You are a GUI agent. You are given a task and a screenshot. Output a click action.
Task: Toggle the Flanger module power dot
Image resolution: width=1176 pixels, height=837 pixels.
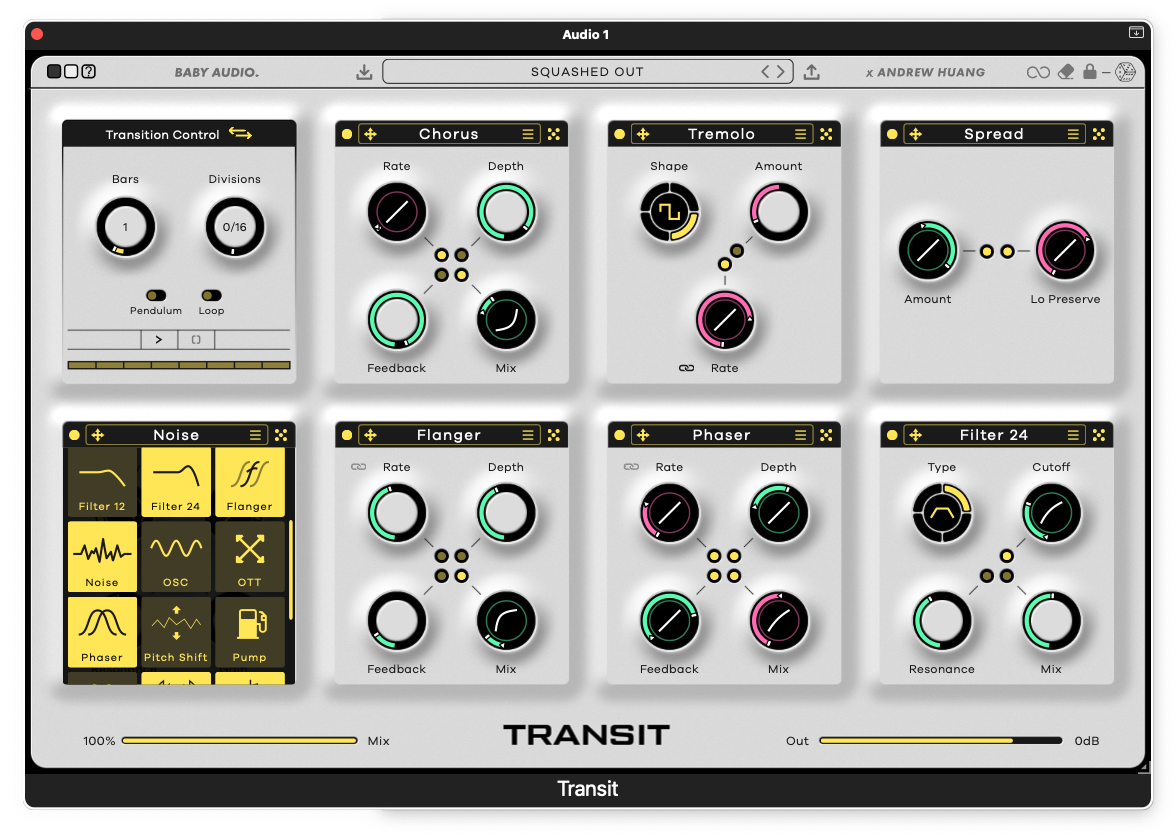click(x=347, y=435)
